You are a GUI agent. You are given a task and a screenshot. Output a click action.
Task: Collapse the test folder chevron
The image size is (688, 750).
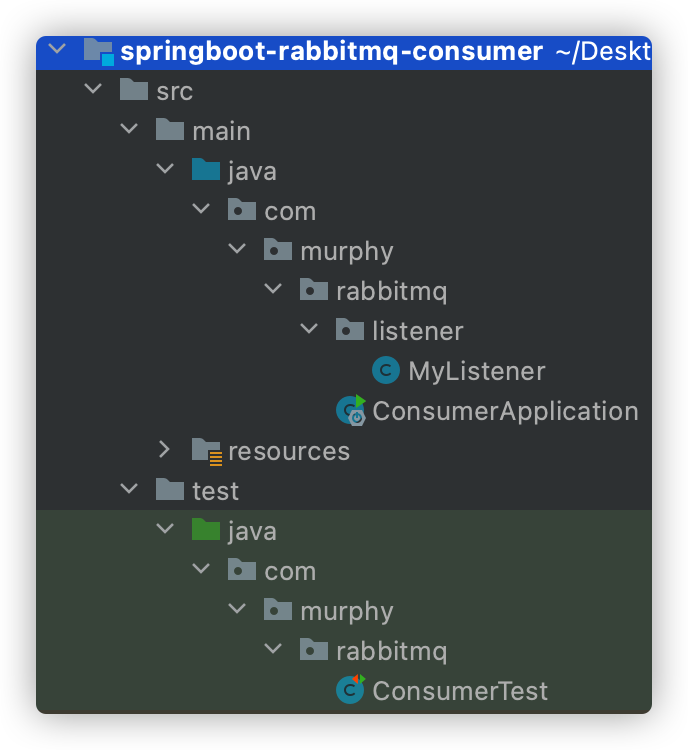(x=129, y=488)
